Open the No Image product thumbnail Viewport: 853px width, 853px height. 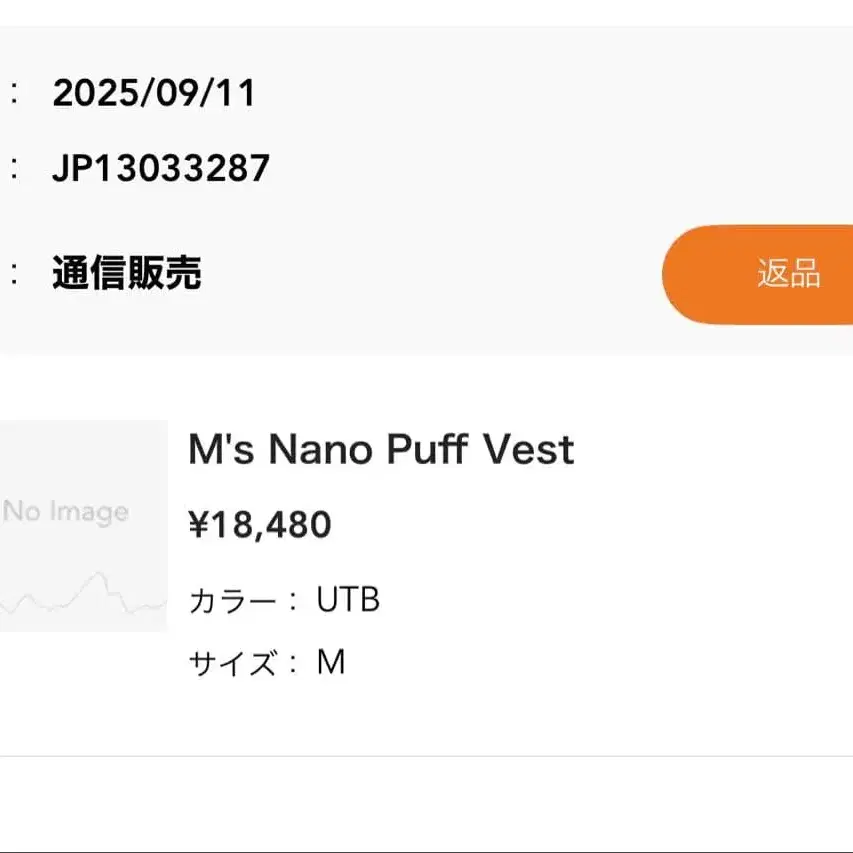pyautogui.click(x=82, y=526)
